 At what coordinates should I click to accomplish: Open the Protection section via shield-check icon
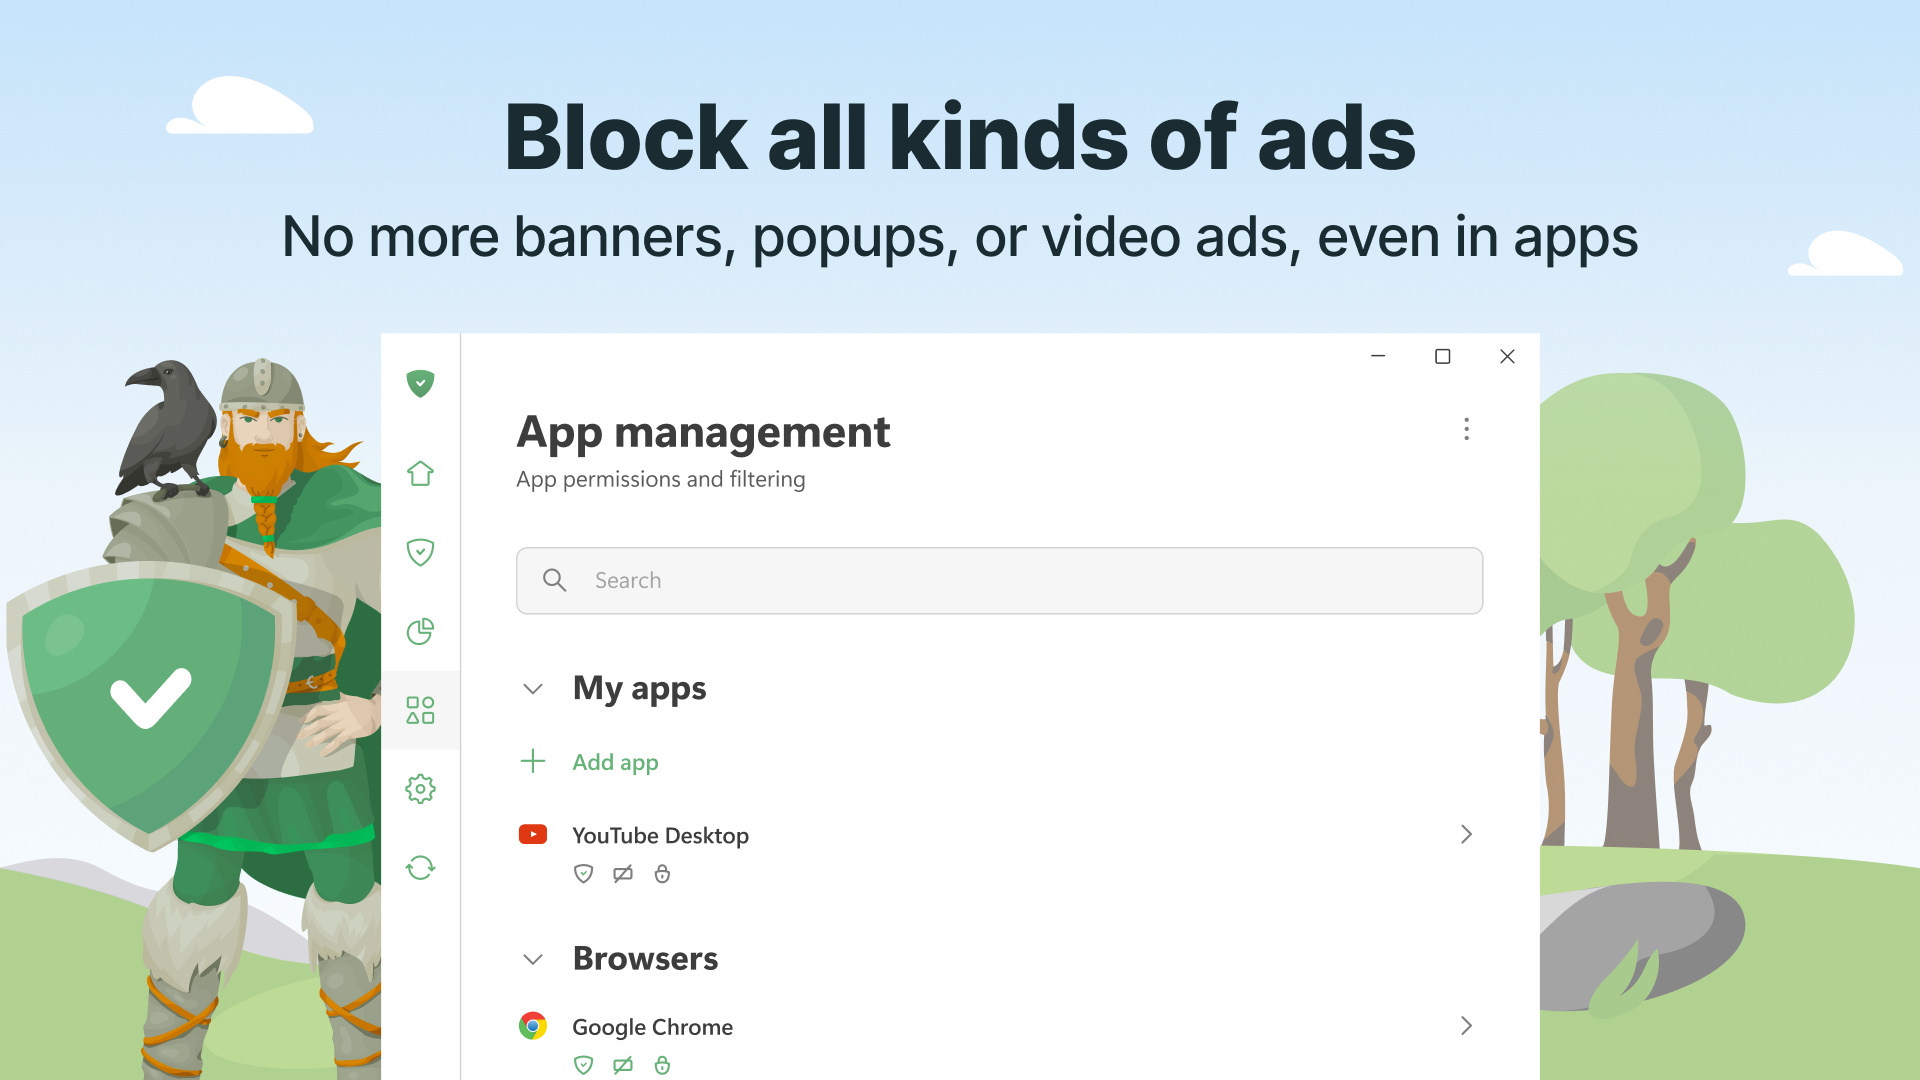pyautogui.click(x=420, y=551)
